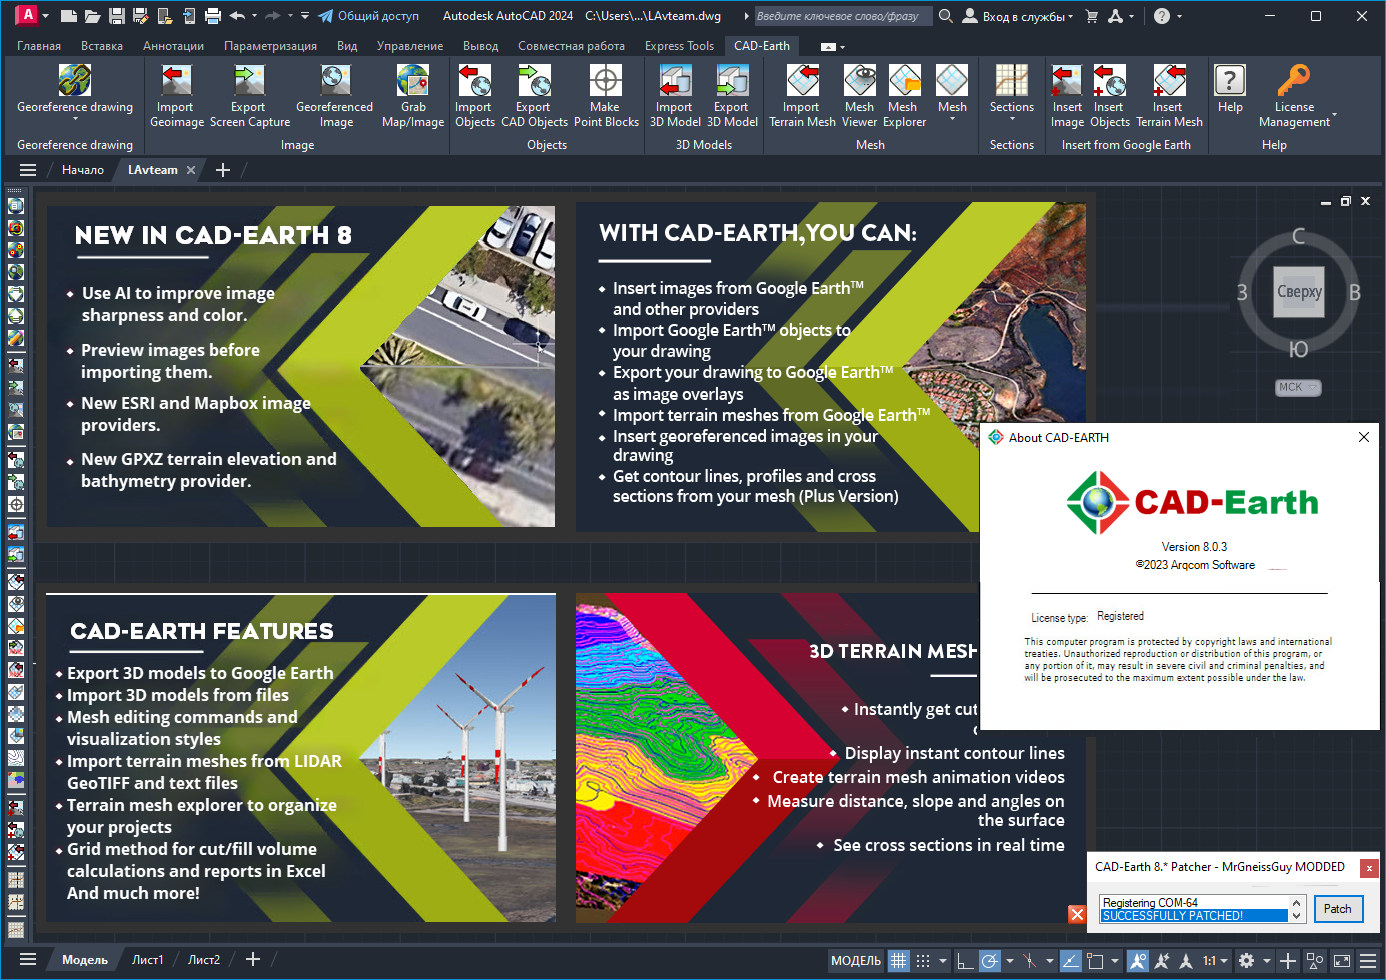Viewport: 1386px width, 980px height.
Task: Launch Grab Map/Image
Action: (413, 96)
